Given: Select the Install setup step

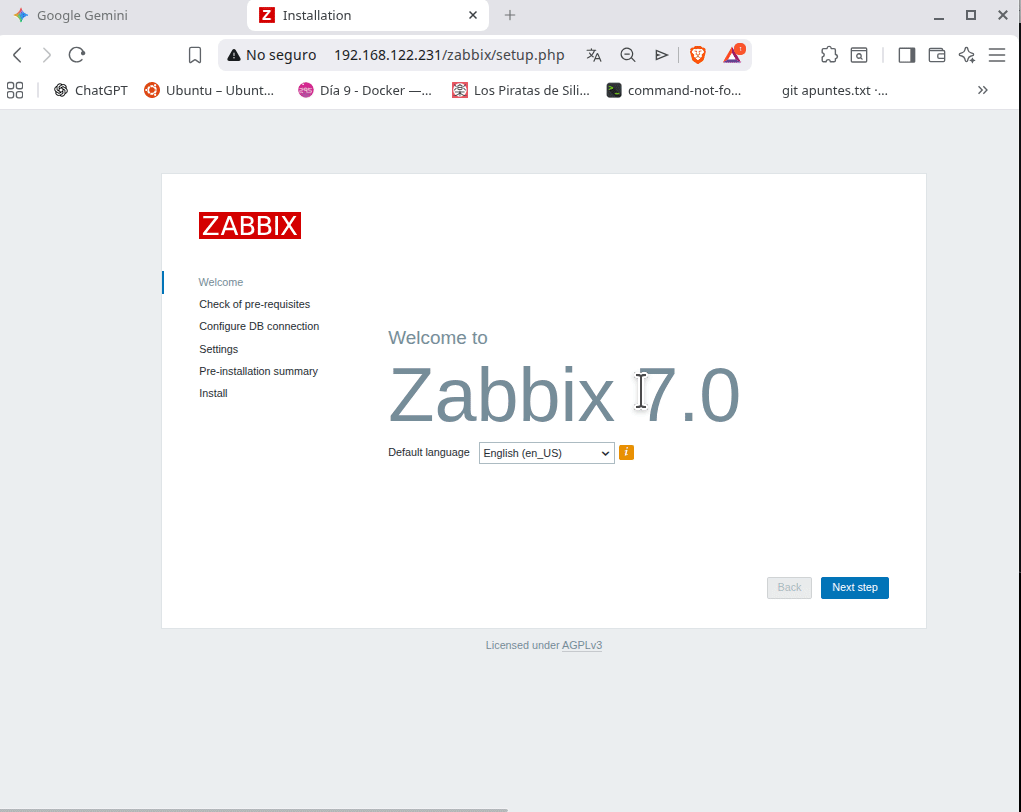Looking at the screenshot, I should point(213,393).
